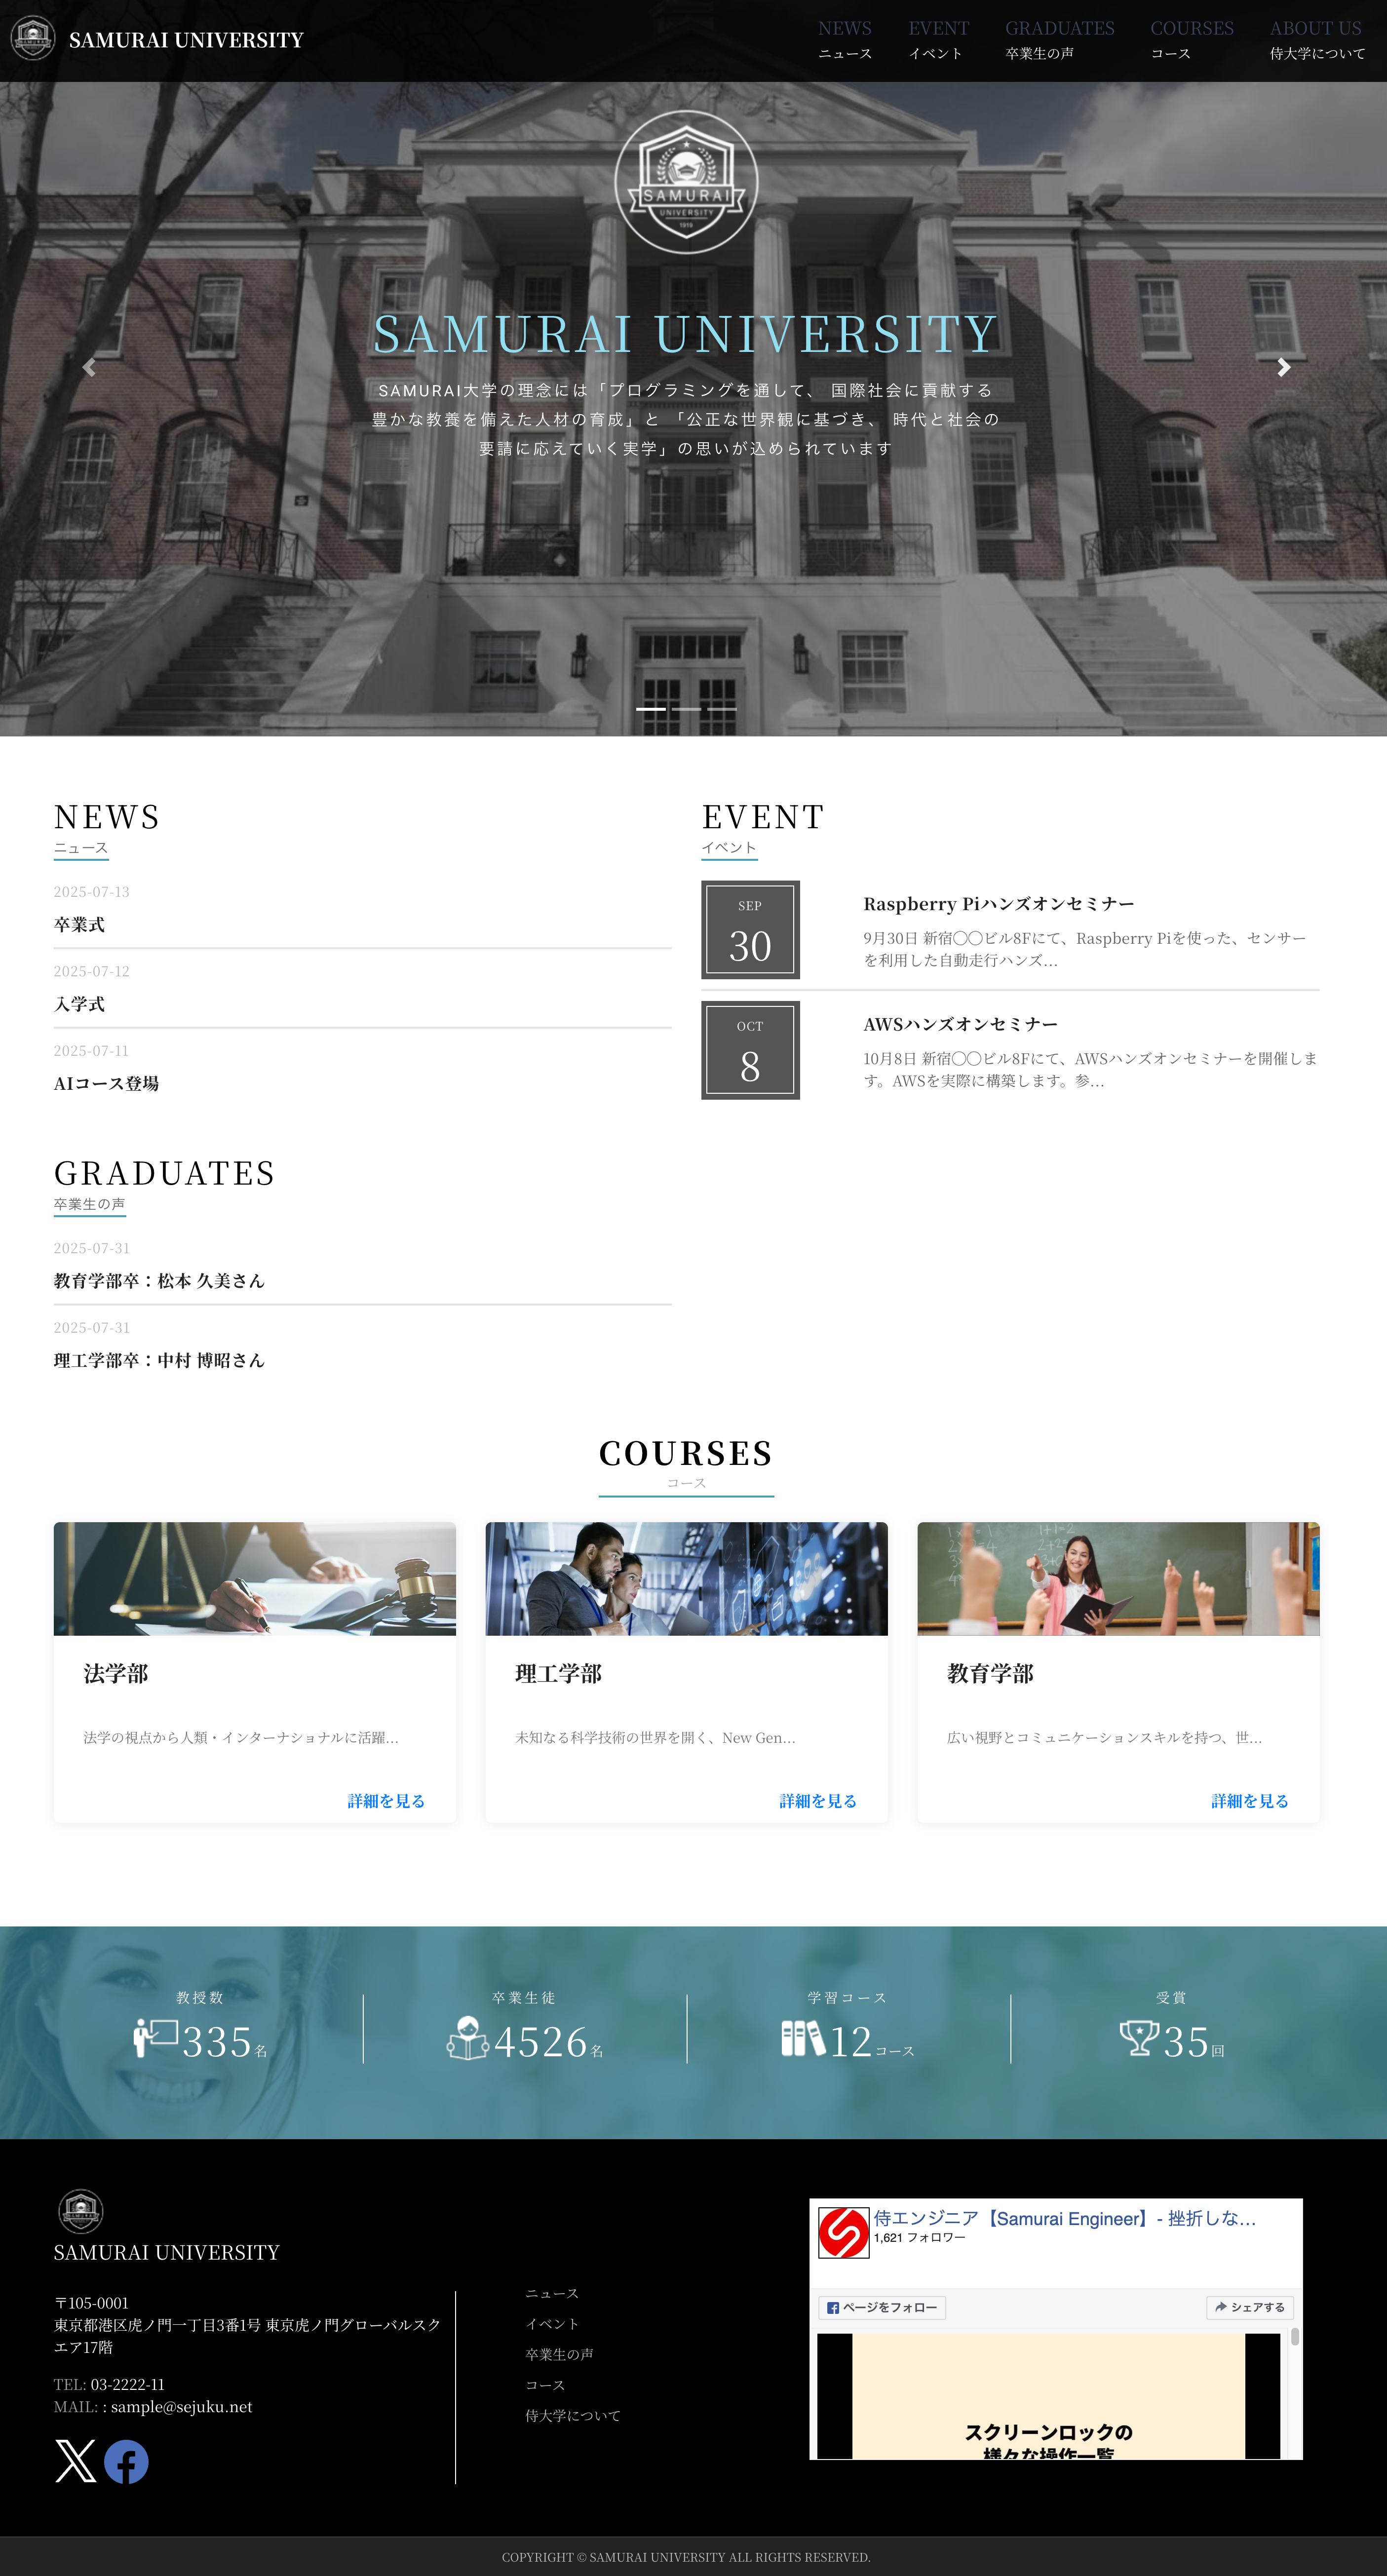Click the 理工学部 course card image
This screenshot has height=2576, width=1387.
pos(686,1579)
